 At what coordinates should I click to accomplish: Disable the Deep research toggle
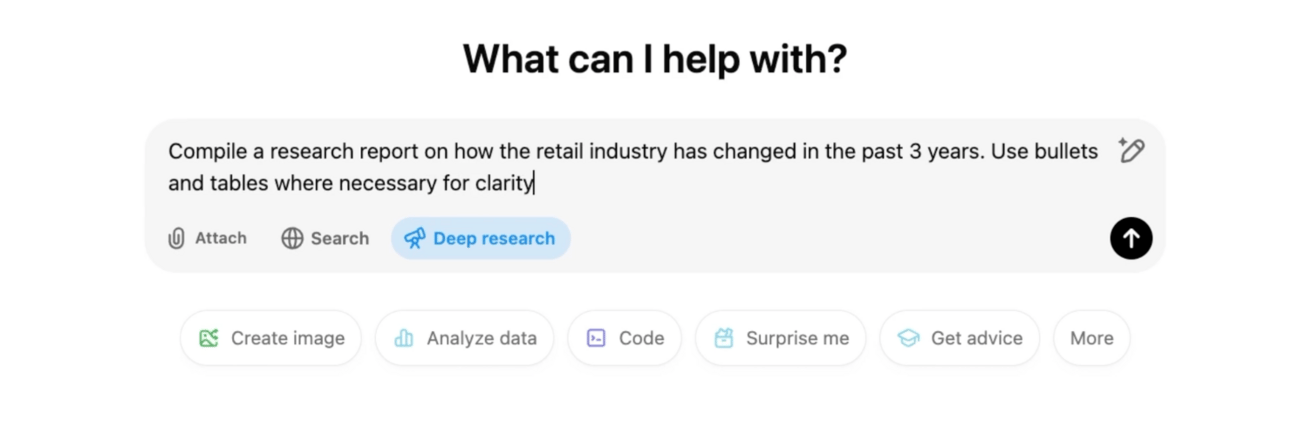[x=481, y=238]
